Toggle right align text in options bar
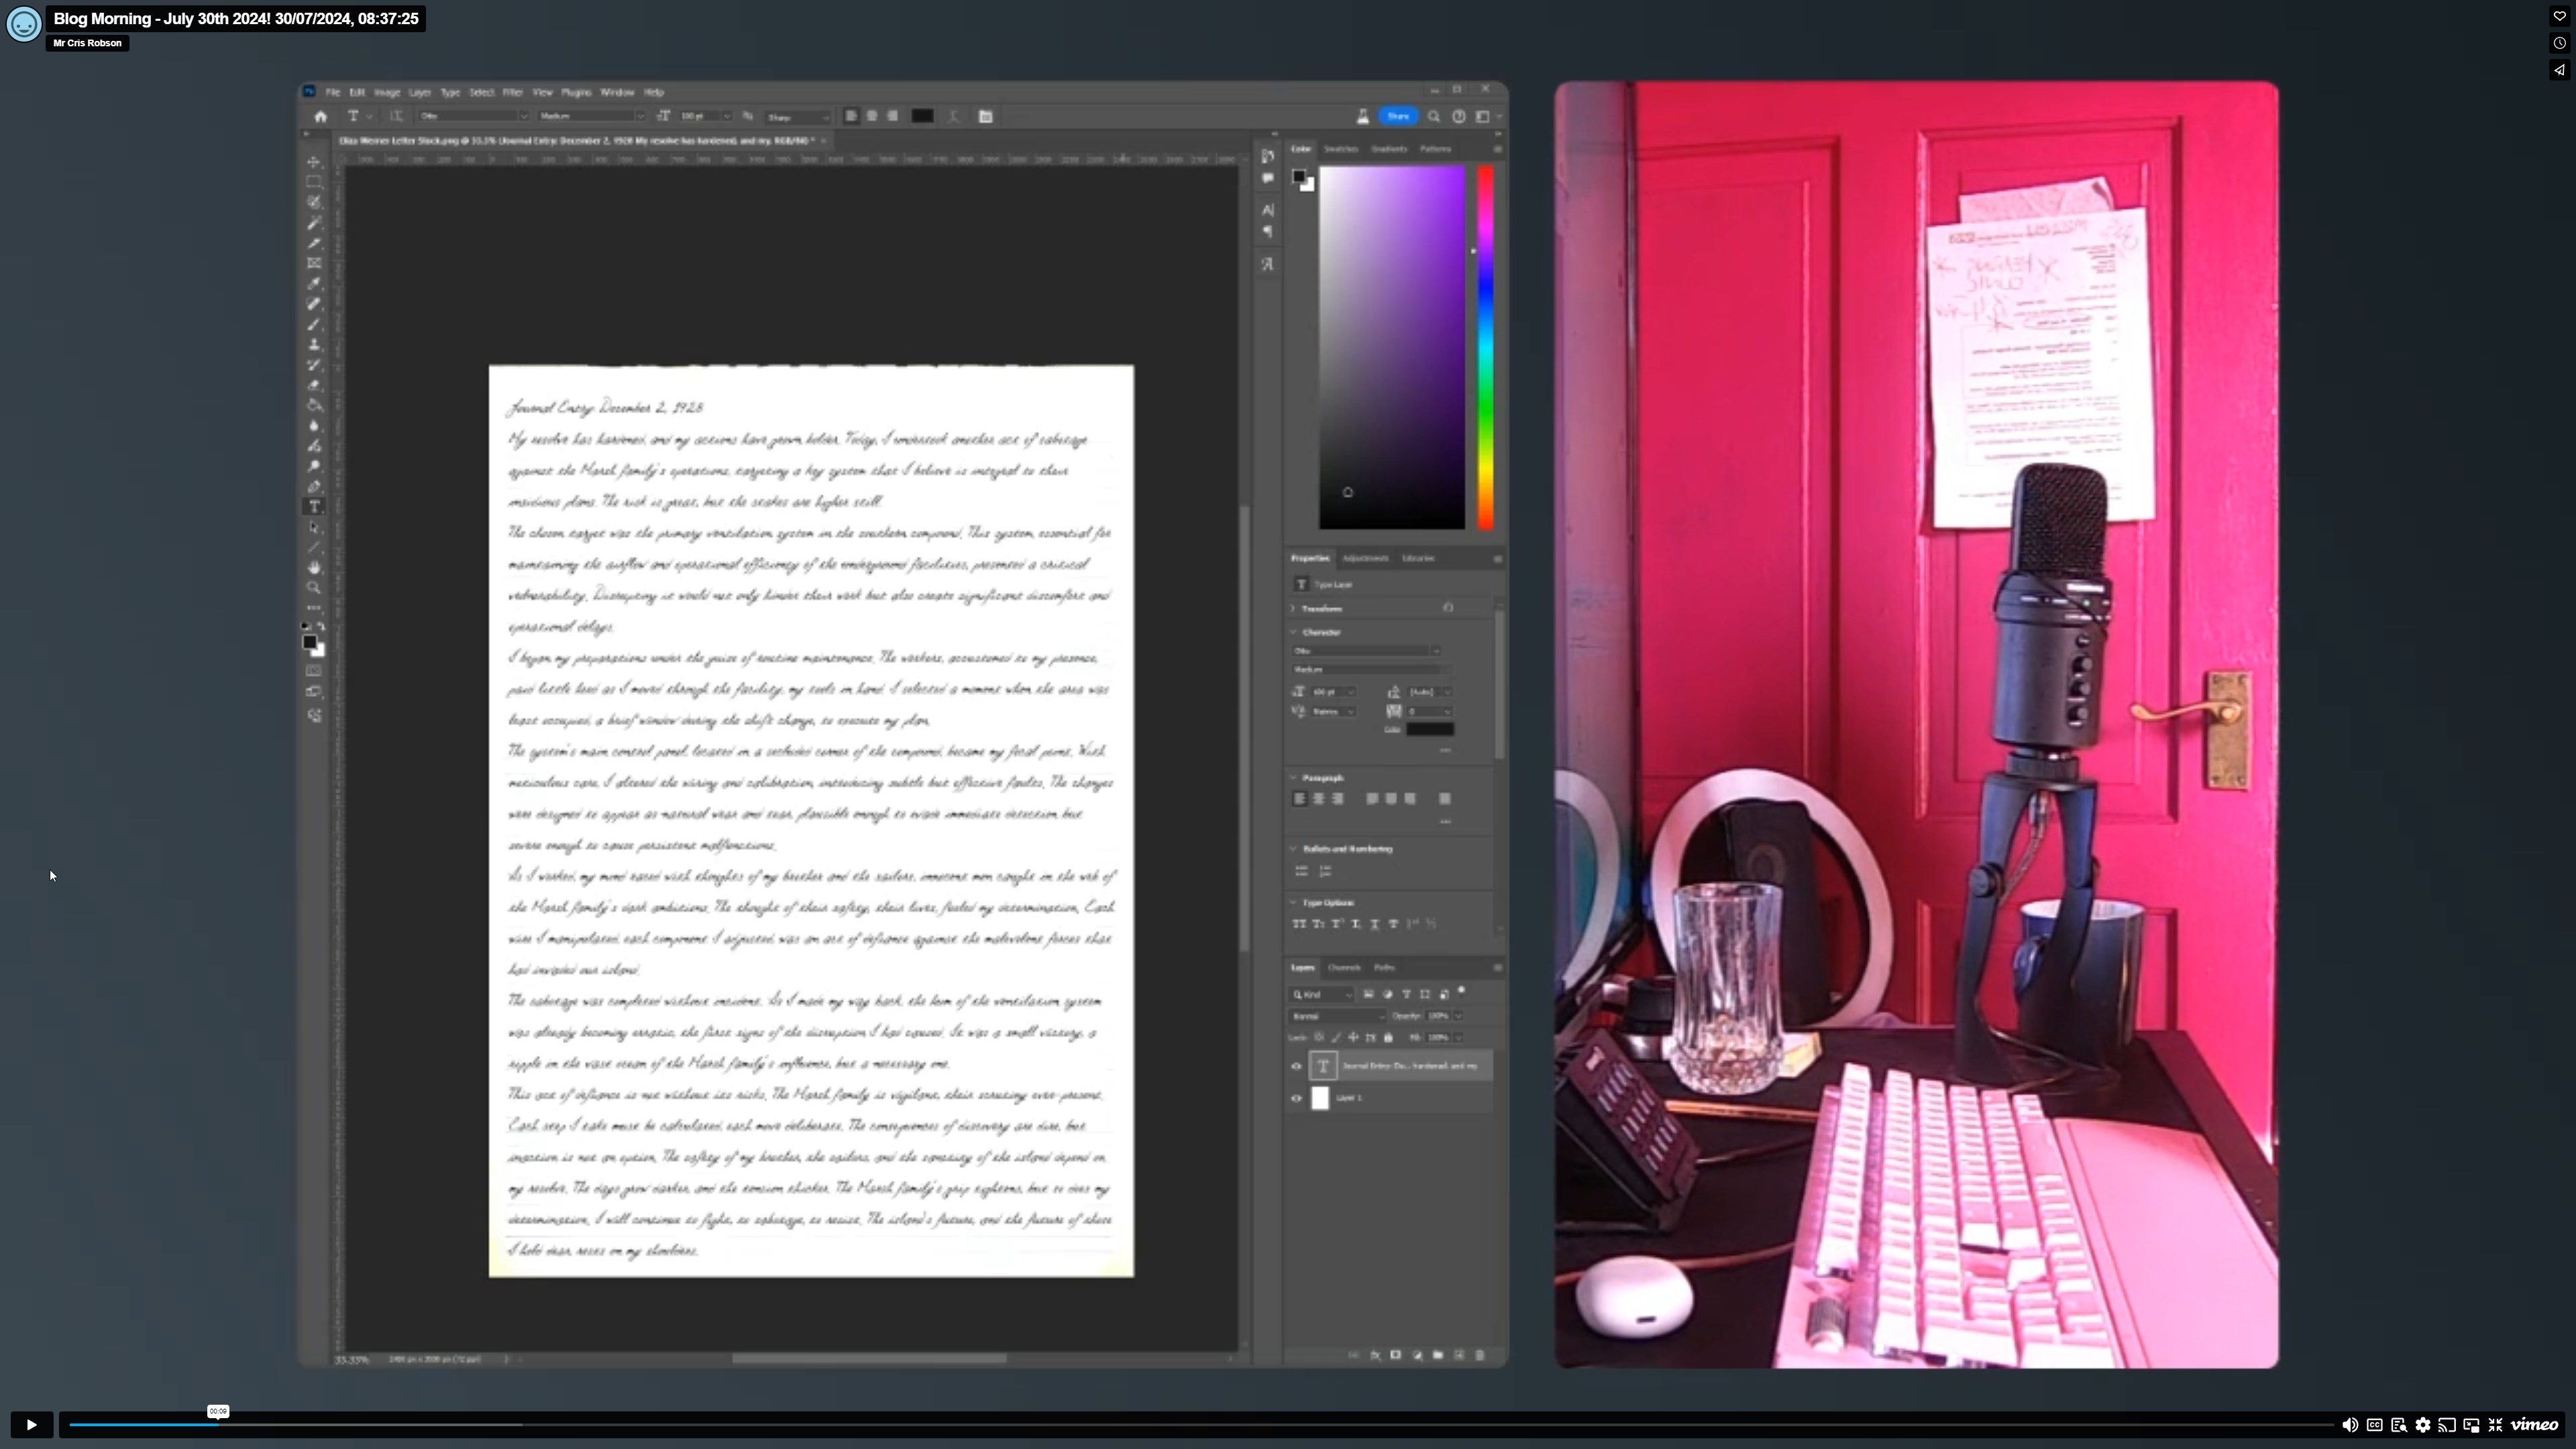Viewport: 2576px width, 1449px height. 893,116
